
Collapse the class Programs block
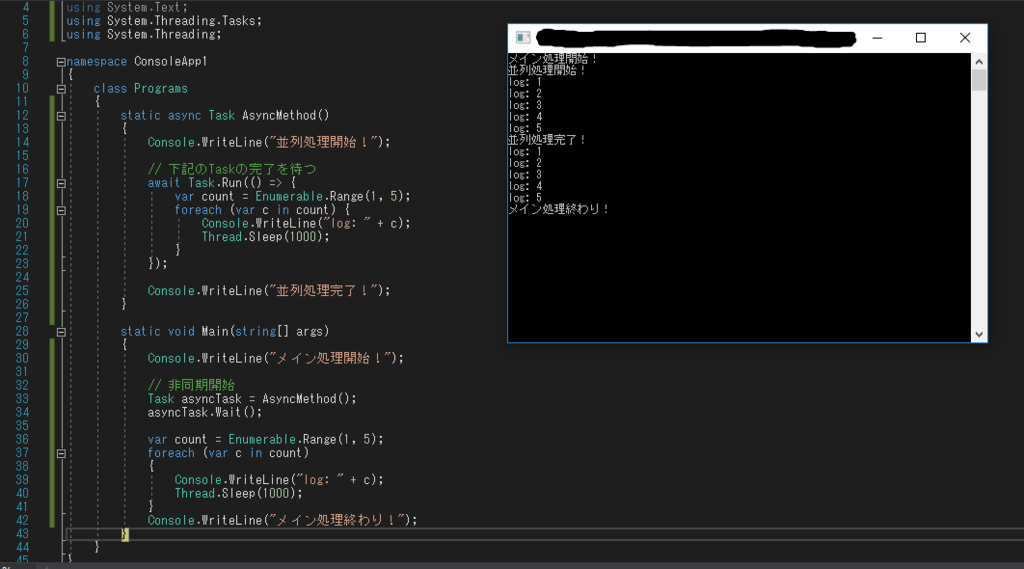(61, 89)
